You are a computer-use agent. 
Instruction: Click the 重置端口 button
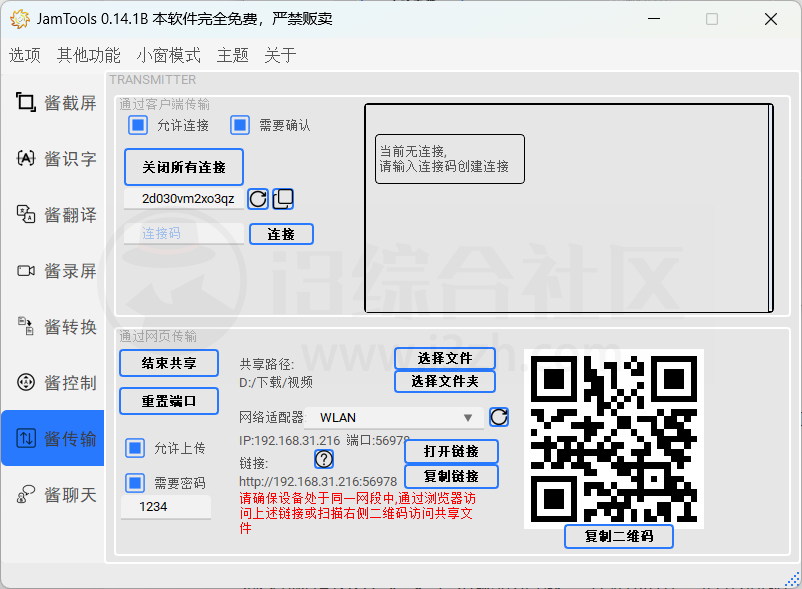click(169, 401)
